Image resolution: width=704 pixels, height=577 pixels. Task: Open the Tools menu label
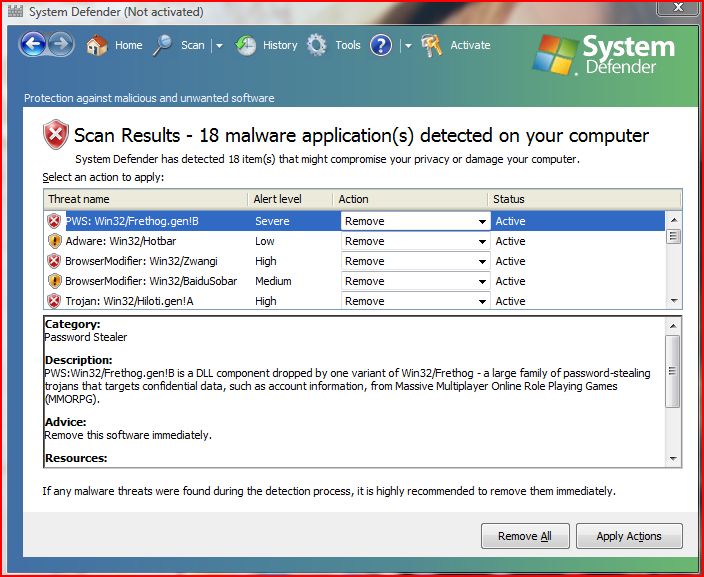click(x=348, y=45)
